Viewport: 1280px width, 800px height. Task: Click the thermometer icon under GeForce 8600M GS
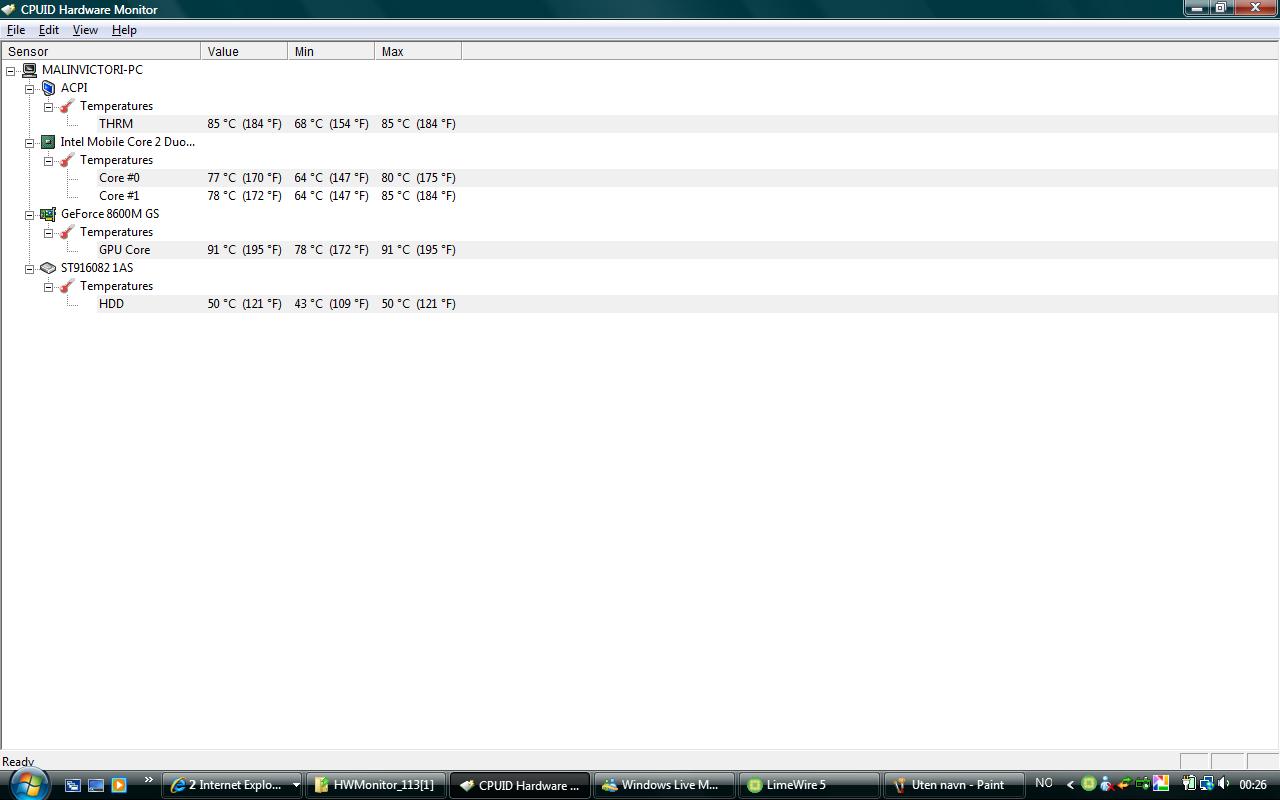pos(67,232)
